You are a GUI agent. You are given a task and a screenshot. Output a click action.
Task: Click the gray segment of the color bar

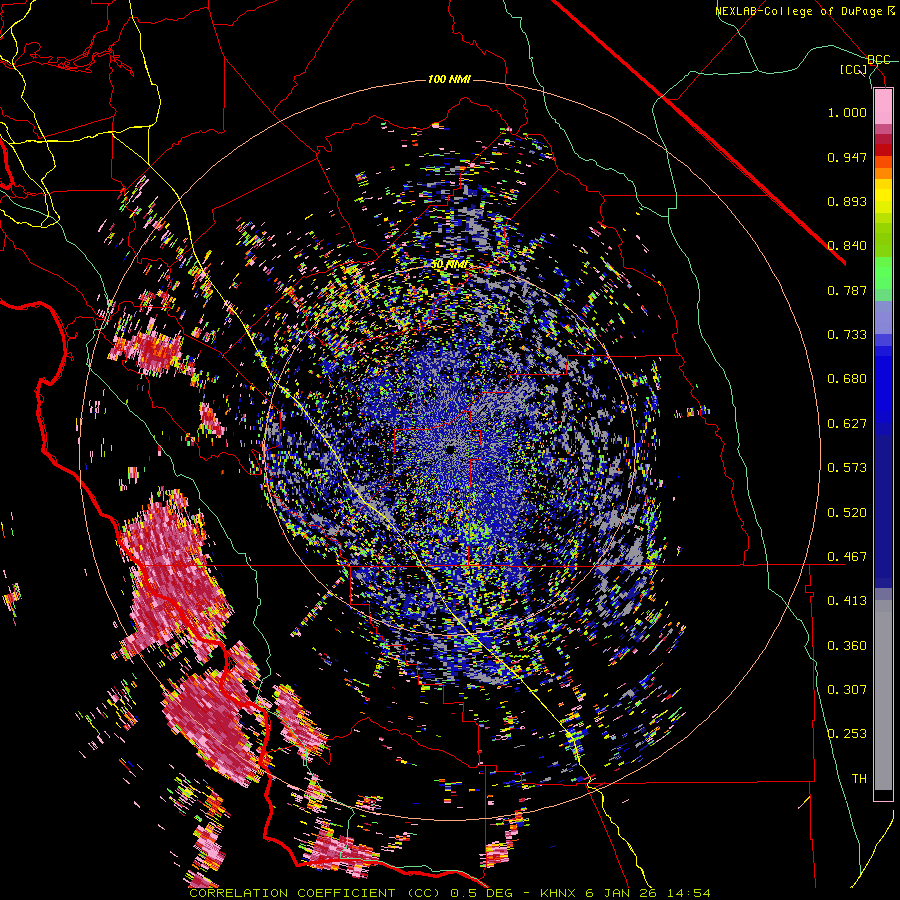(x=883, y=695)
